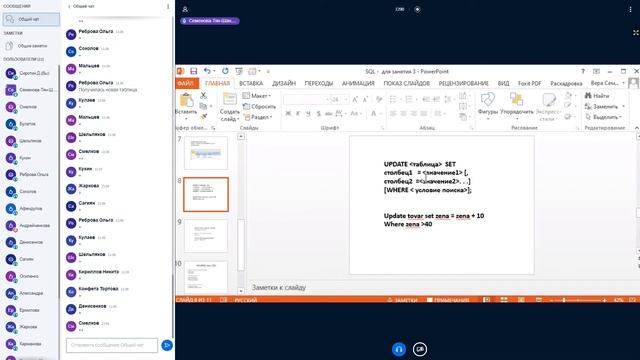Collapse the ribbon with the chevron
Viewport: 640px width, 360px height.
636,128
